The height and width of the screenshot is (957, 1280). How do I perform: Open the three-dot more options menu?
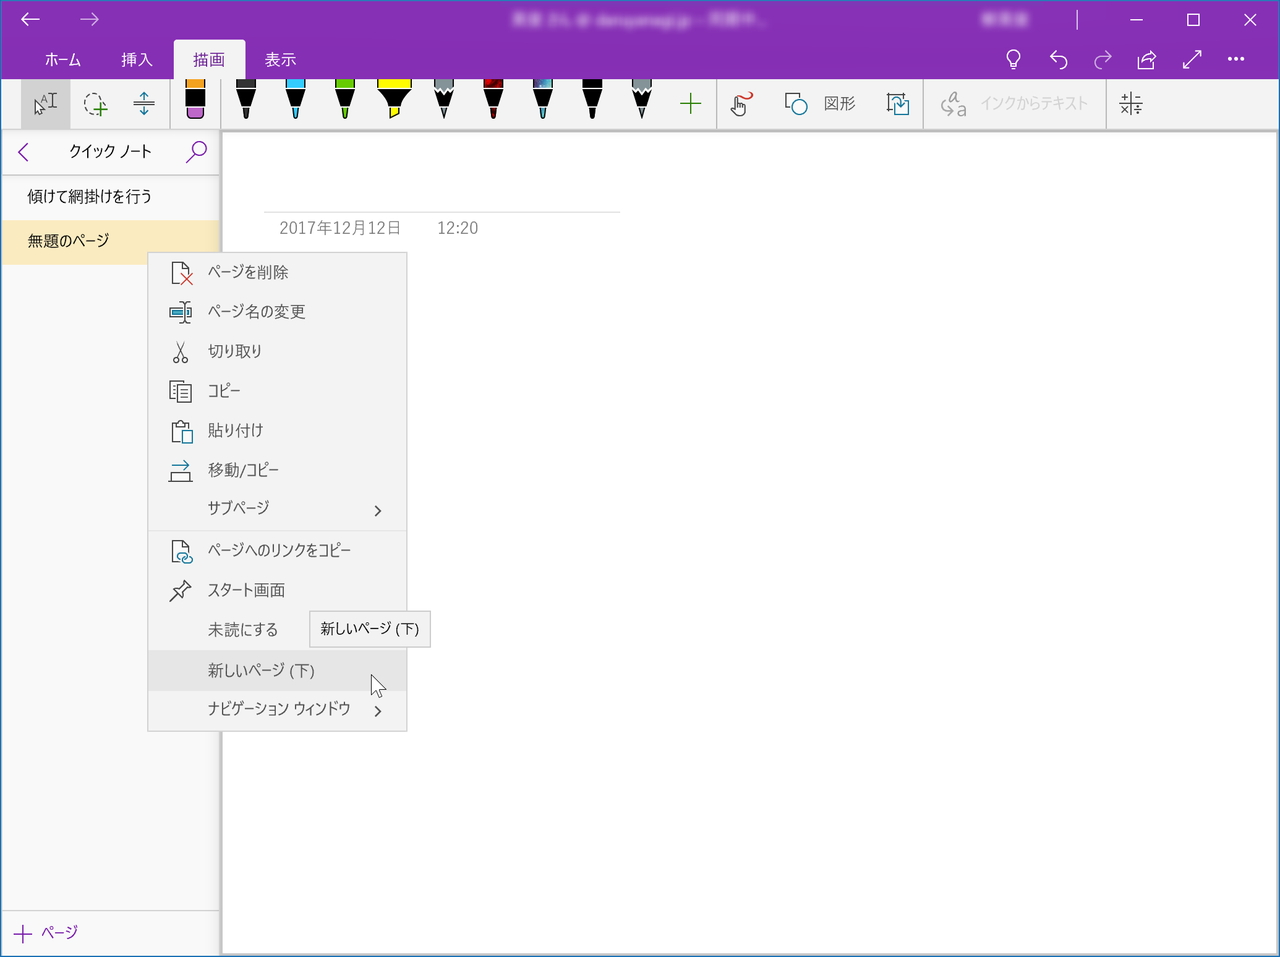click(x=1236, y=60)
